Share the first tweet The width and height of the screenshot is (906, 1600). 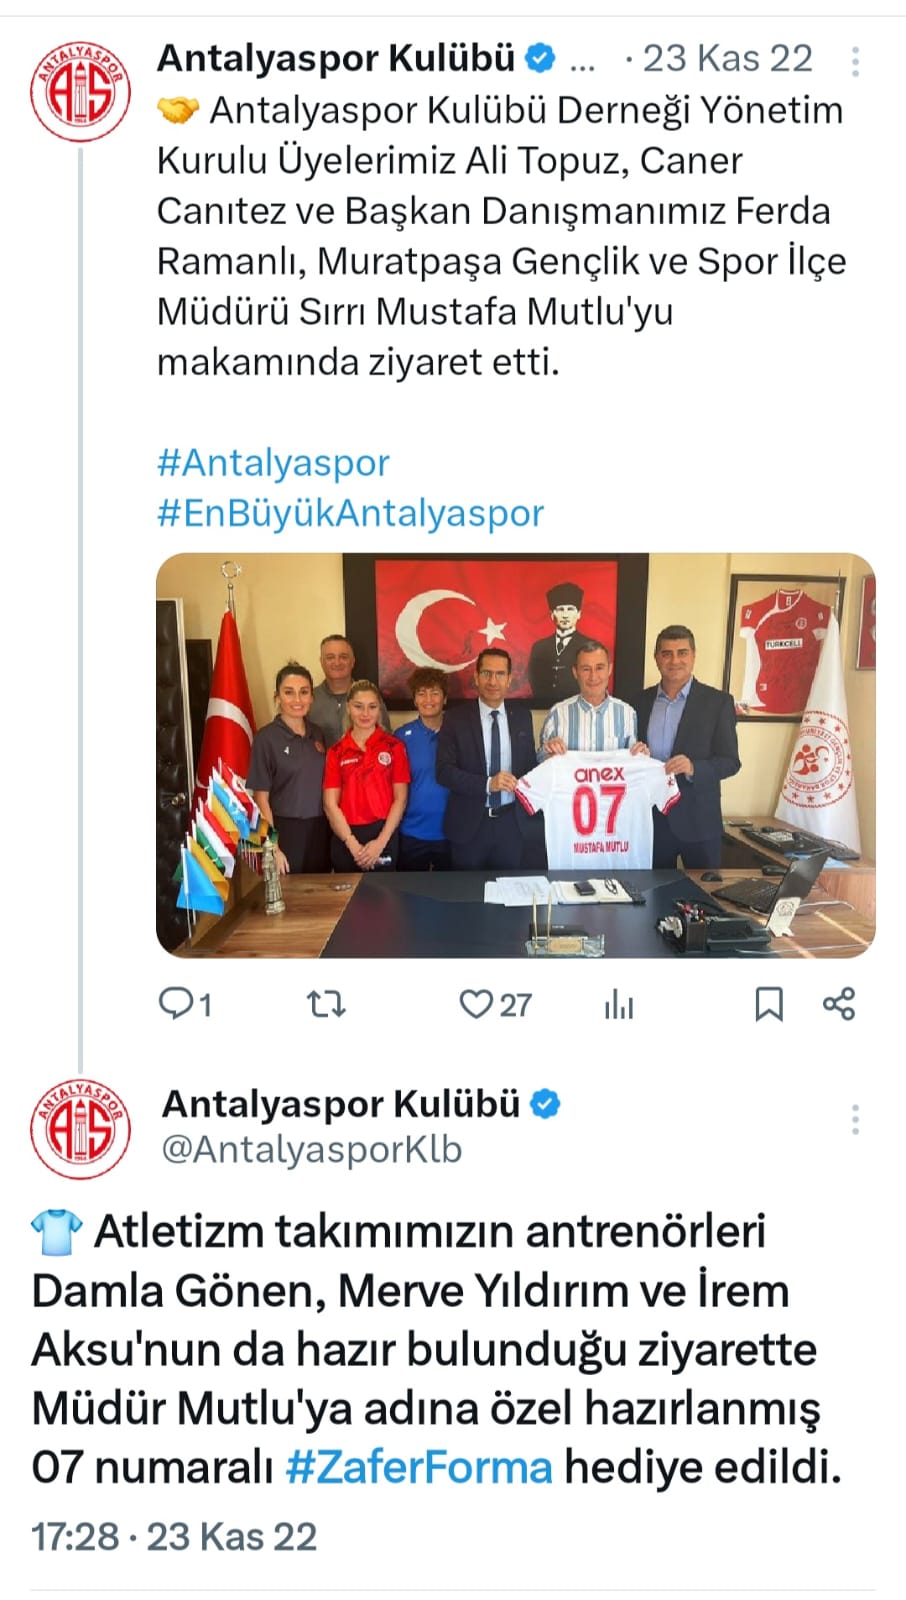(838, 1004)
